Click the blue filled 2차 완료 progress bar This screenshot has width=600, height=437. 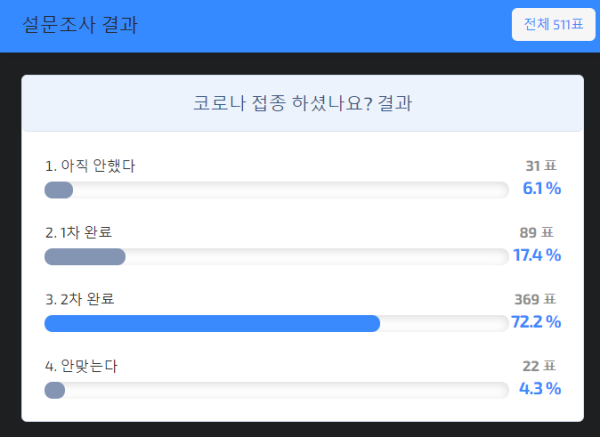coord(212,324)
